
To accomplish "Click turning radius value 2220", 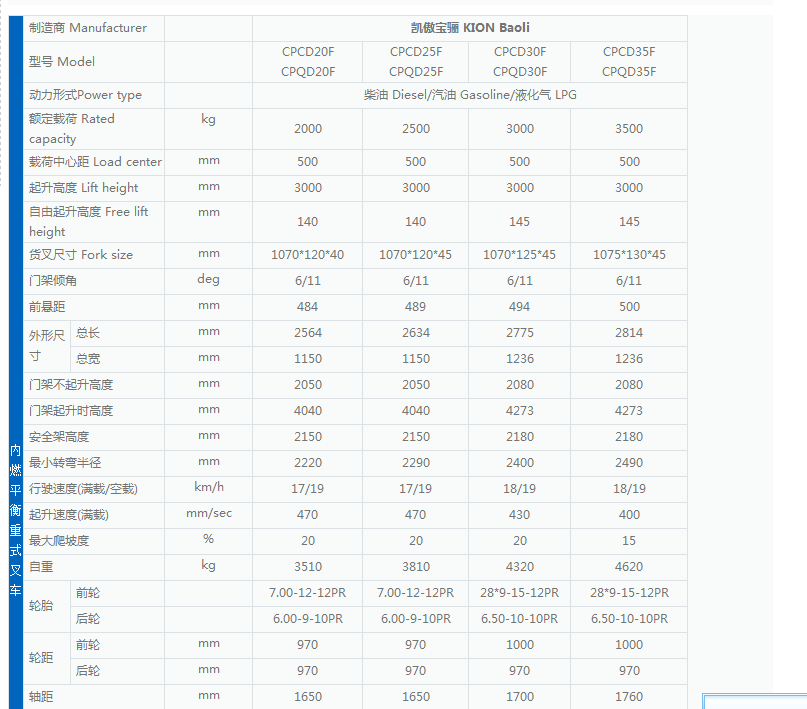I will coord(308,463).
